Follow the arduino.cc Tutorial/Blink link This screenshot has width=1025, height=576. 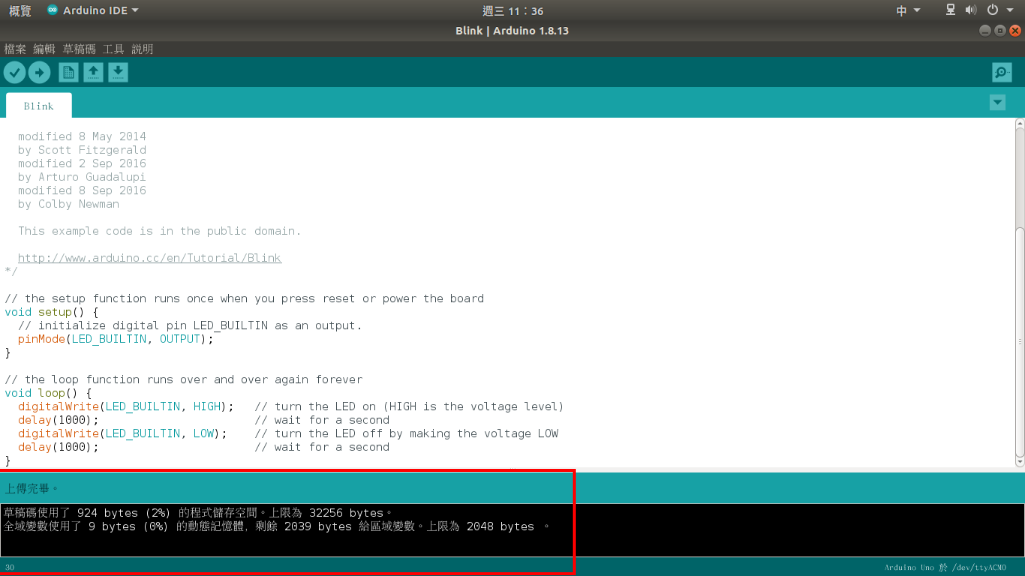(x=150, y=258)
